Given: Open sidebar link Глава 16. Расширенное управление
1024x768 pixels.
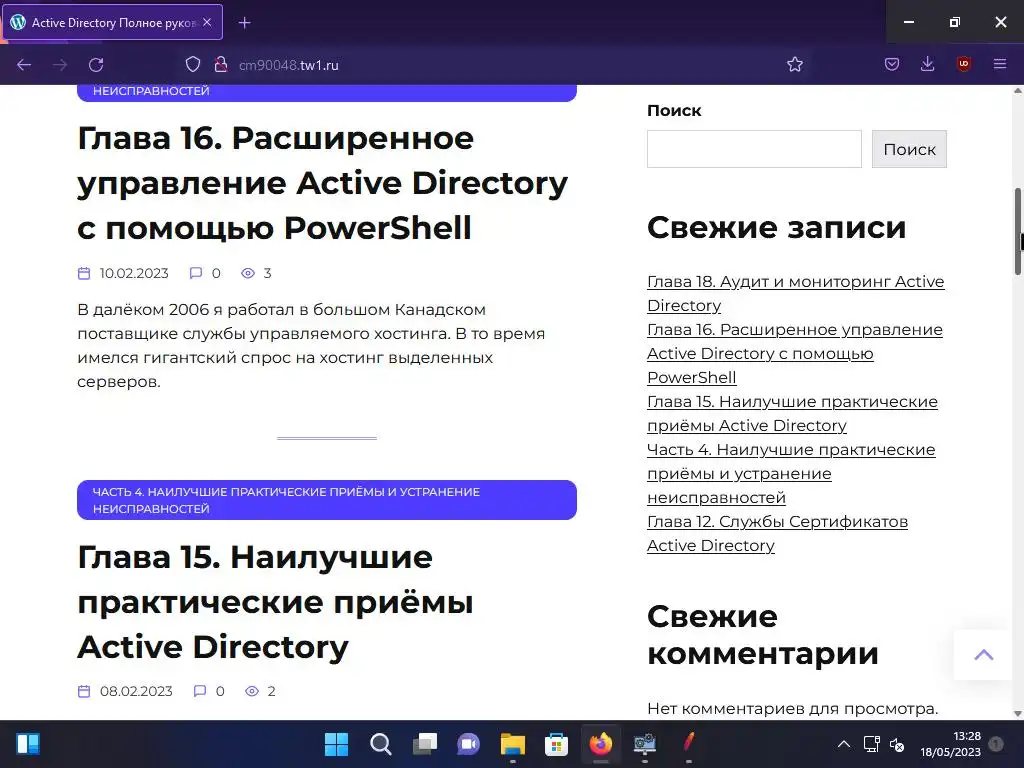Looking at the screenshot, I should (x=795, y=353).
